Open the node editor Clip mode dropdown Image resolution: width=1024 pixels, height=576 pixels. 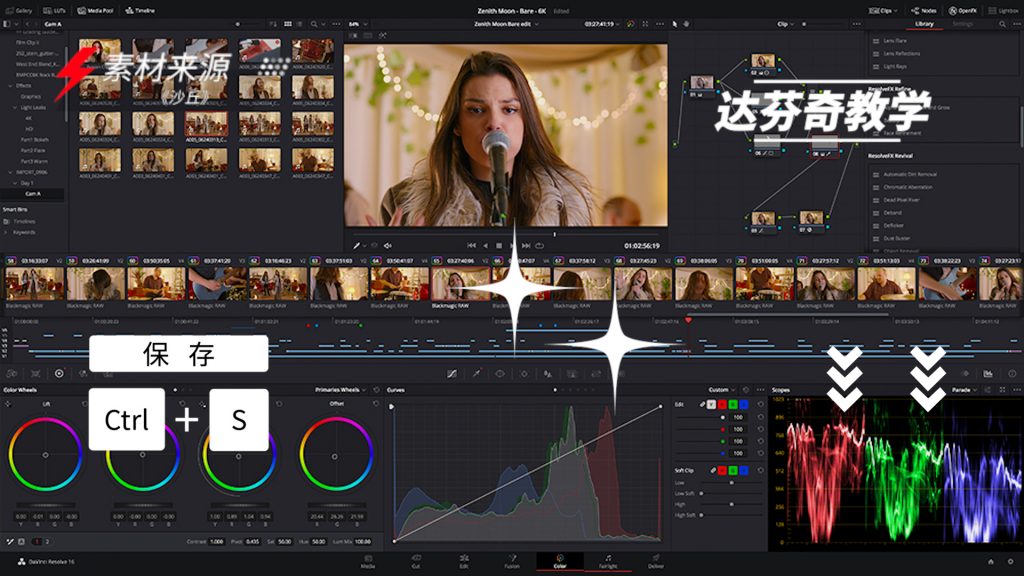tap(785, 24)
